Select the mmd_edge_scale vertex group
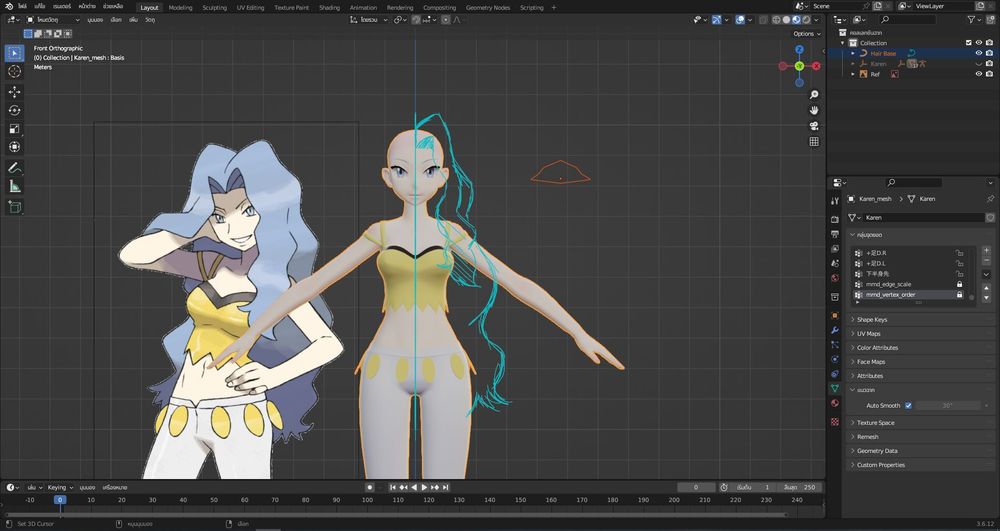Viewport: 1000px width, 531px height. pos(888,284)
